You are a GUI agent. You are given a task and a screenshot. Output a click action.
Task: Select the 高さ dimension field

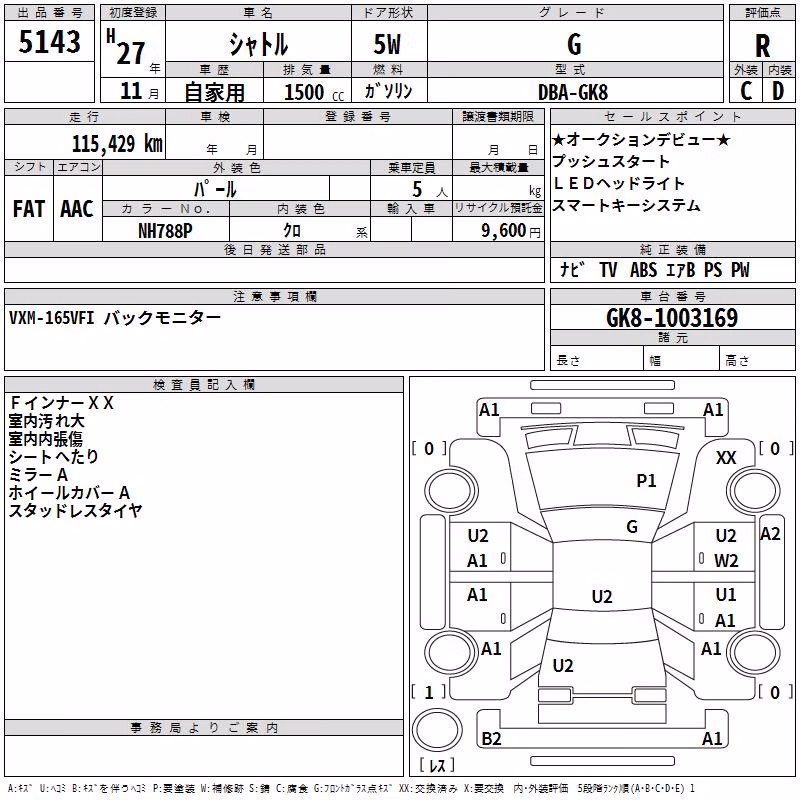pyautogui.click(x=757, y=360)
